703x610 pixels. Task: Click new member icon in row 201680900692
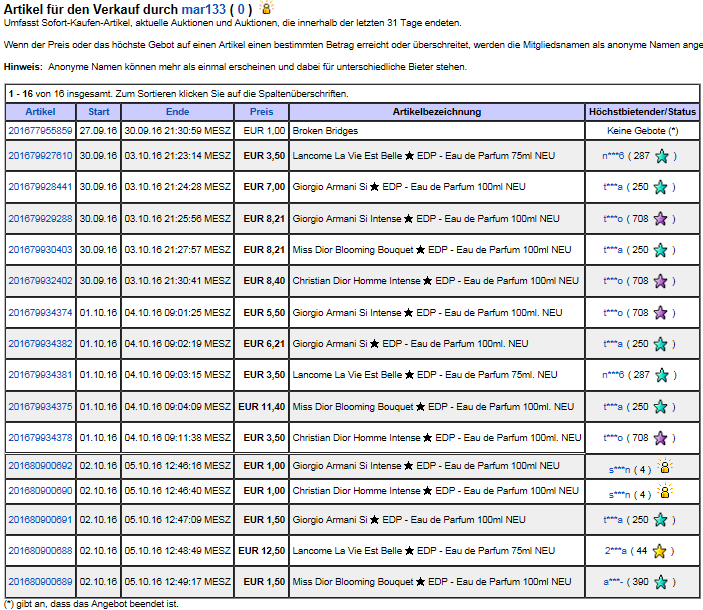coord(665,466)
